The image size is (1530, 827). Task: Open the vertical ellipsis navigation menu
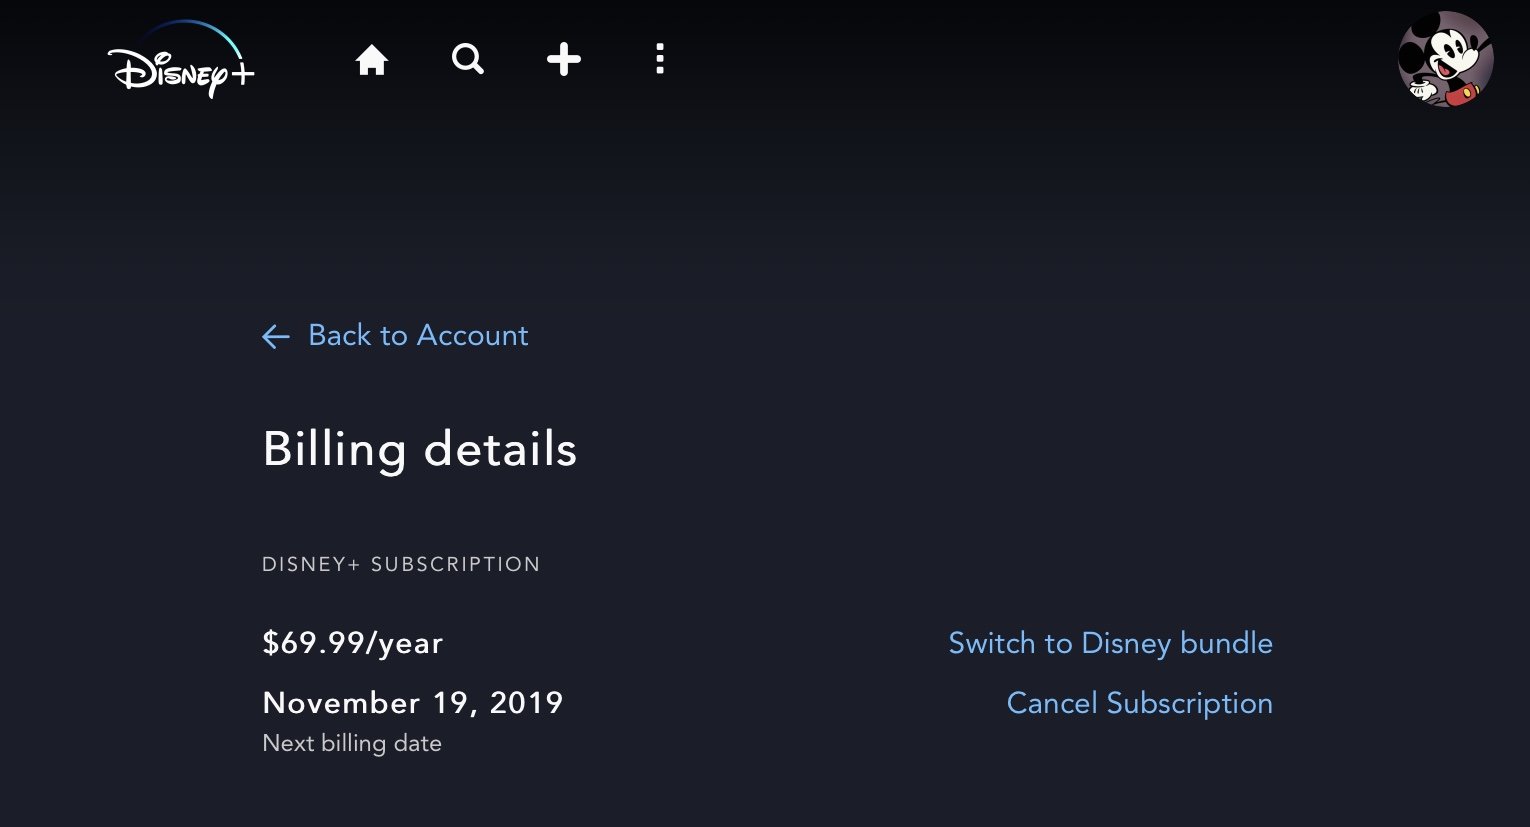660,59
